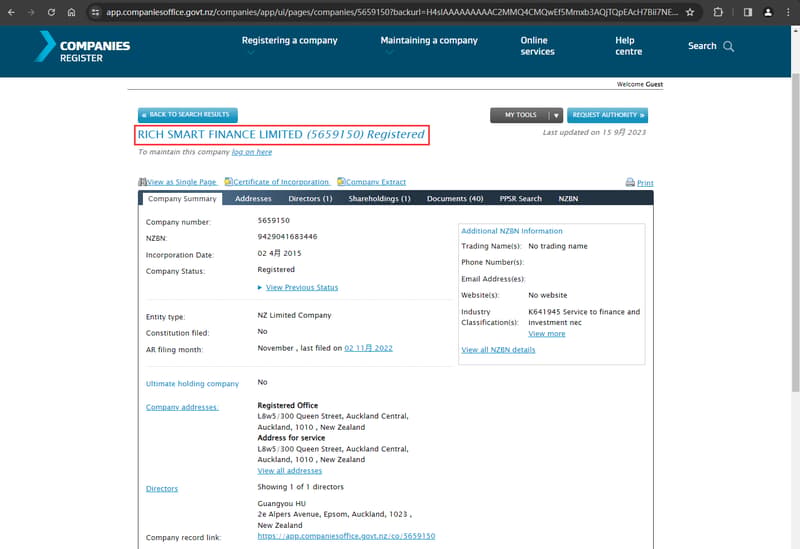Open the PPSR Search tab
This screenshot has height=549, width=800.
click(520, 198)
